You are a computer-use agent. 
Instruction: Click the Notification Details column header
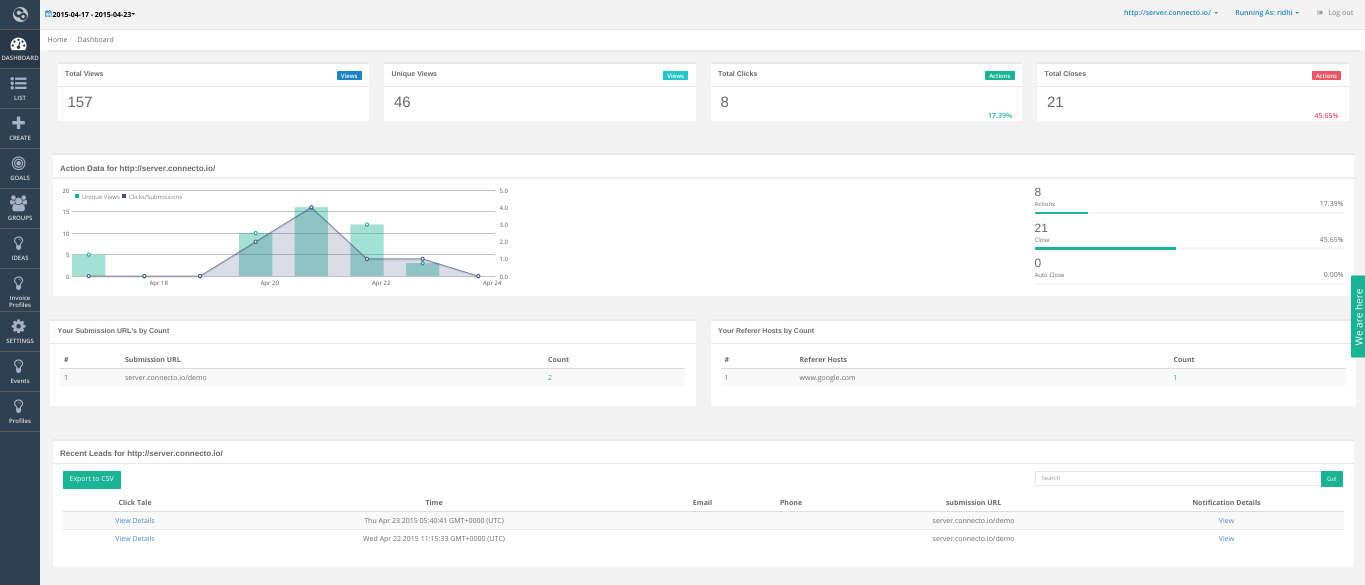click(x=1226, y=502)
